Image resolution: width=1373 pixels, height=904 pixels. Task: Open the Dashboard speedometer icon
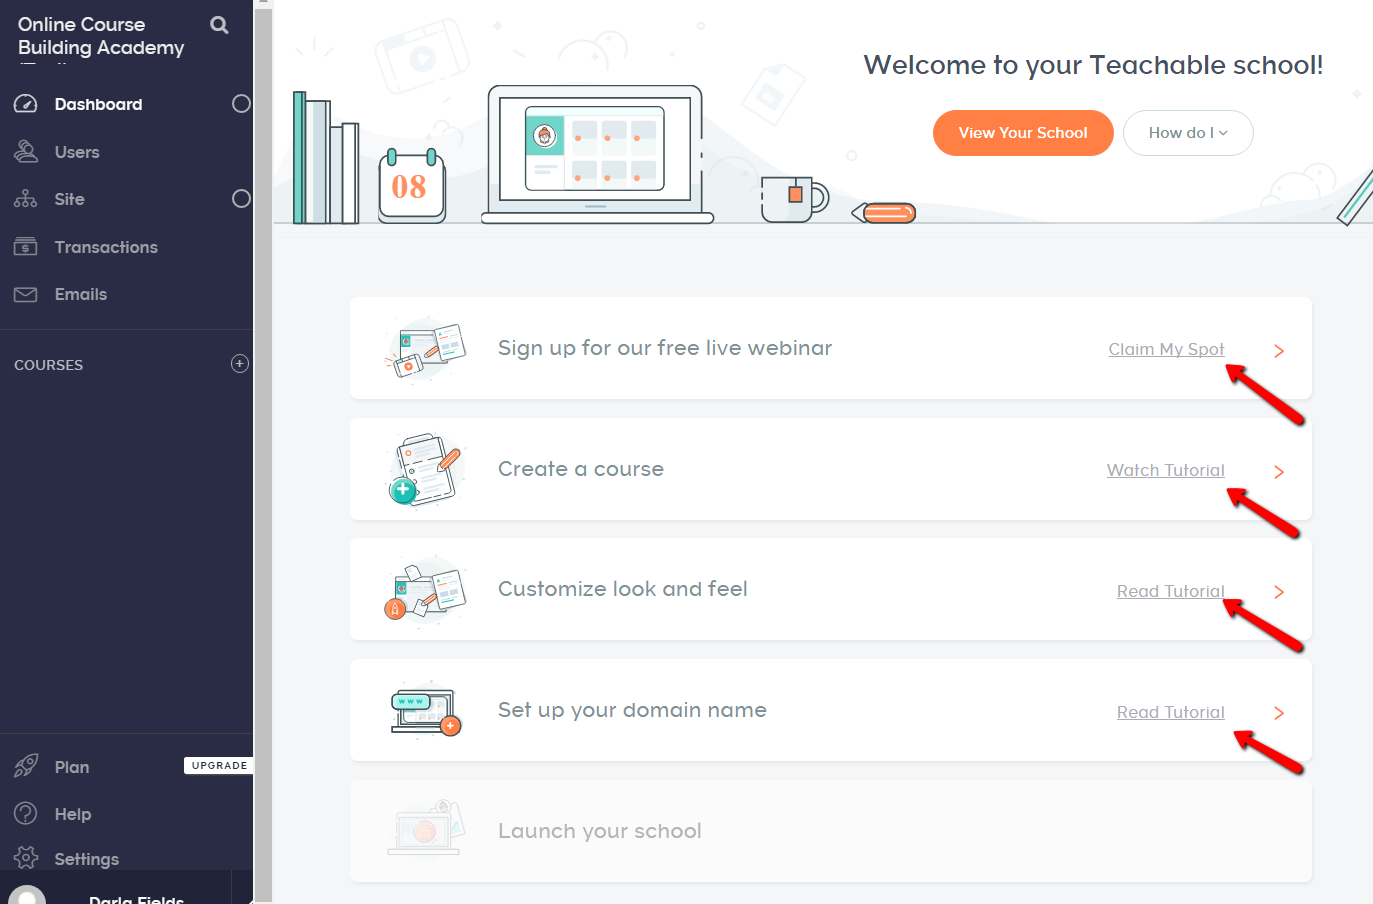point(26,104)
